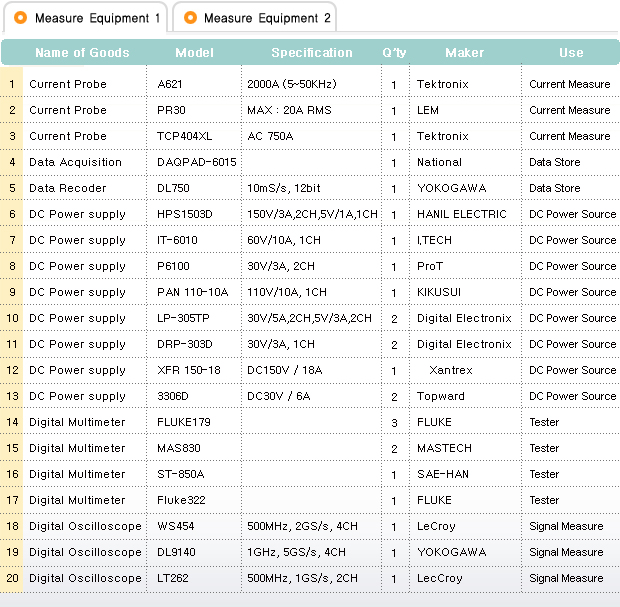The image size is (620, 607).
Task: Select model DAQPAD-6015 cell
Action: pos(197,162)
